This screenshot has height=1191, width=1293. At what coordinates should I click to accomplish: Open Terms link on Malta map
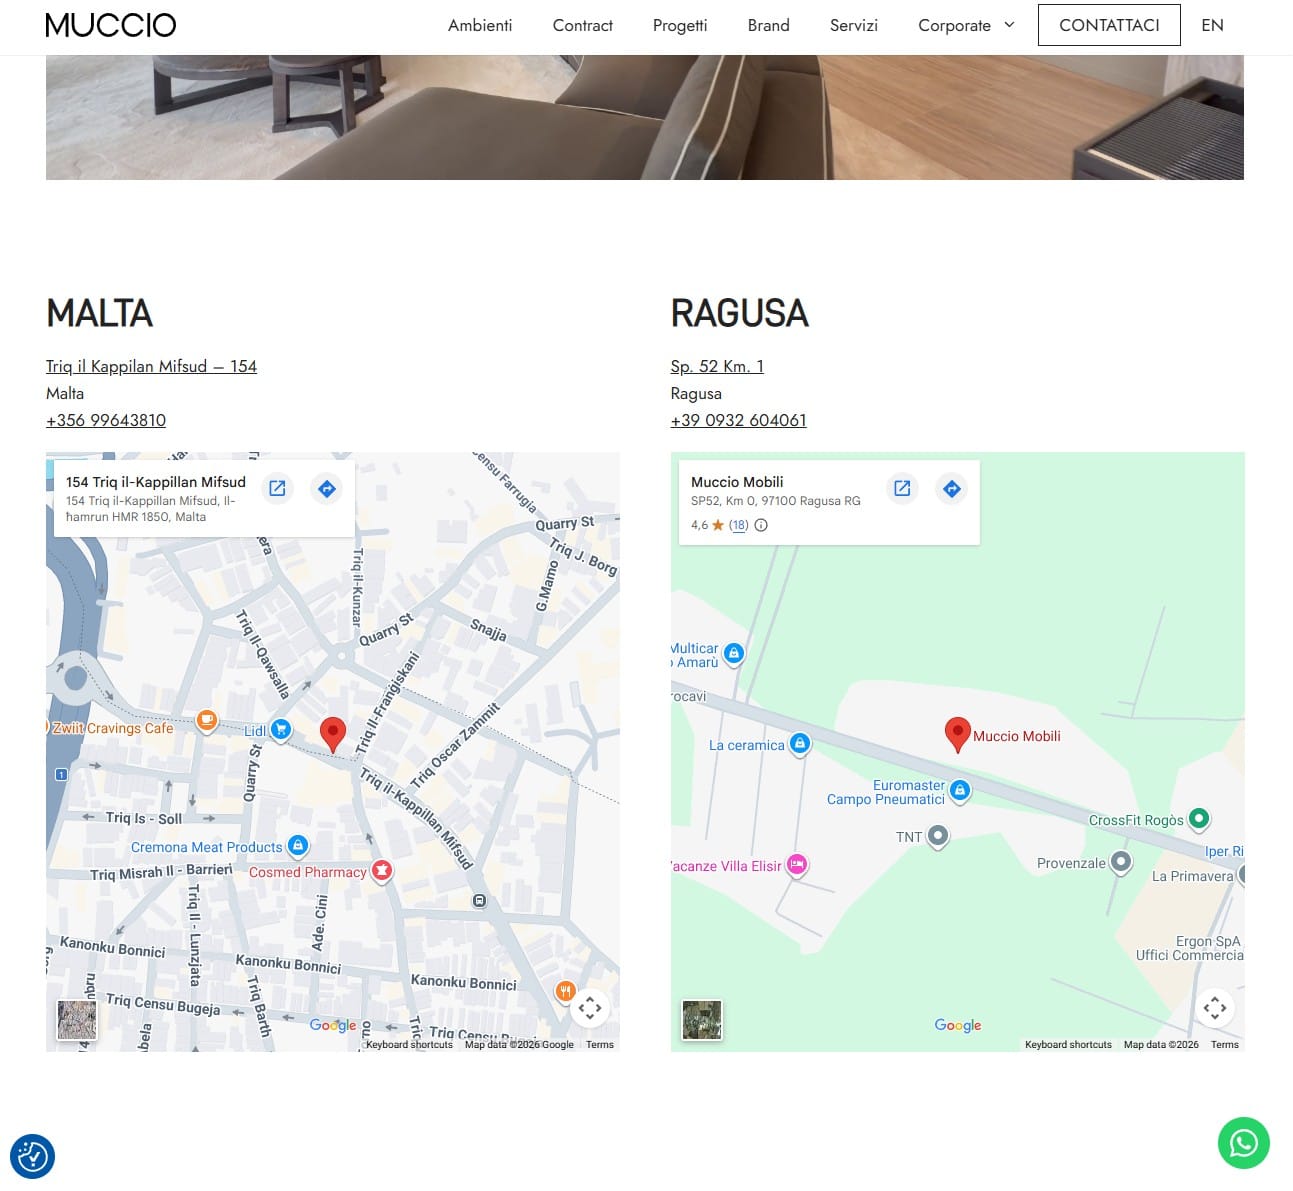coord(600,1044)
